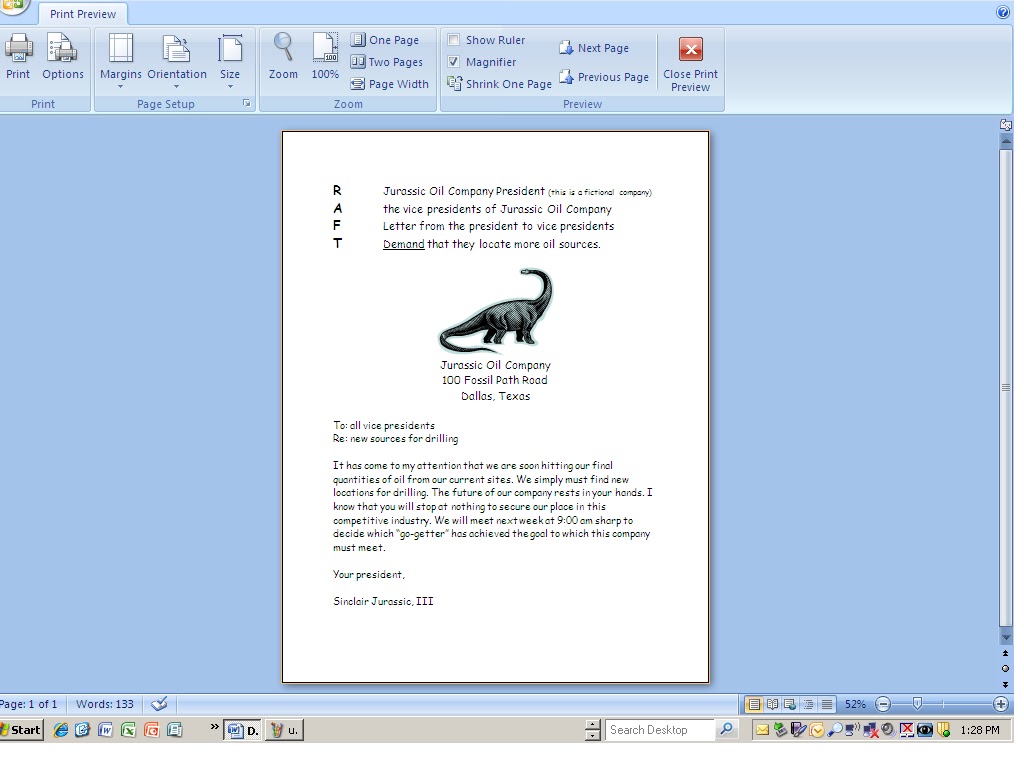Image resolution: width=1024 pixels, height=768 pixels.
Task: Select Page Width zoom option
Action: pyautogui.click(x=390, y=84)
